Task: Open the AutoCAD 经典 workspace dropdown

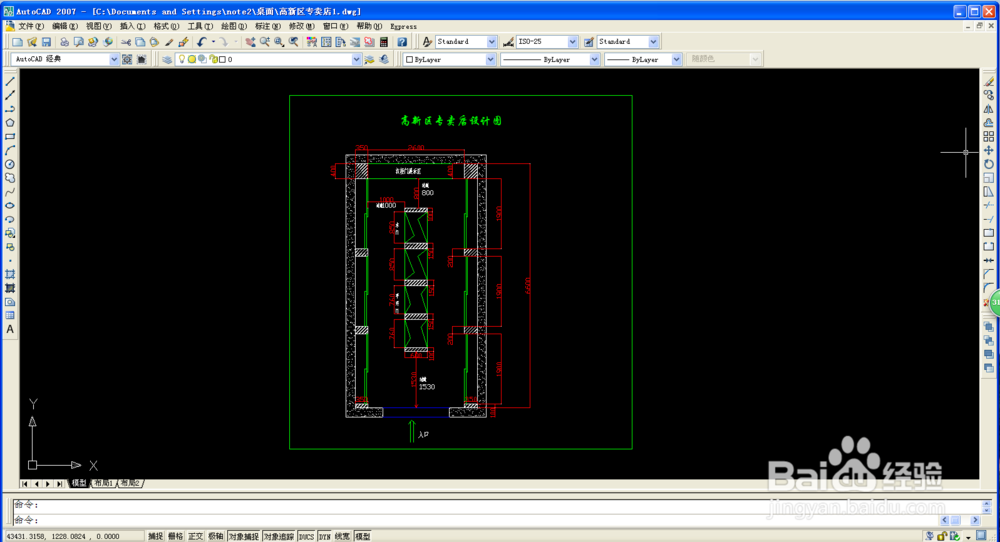Action: 114,59
